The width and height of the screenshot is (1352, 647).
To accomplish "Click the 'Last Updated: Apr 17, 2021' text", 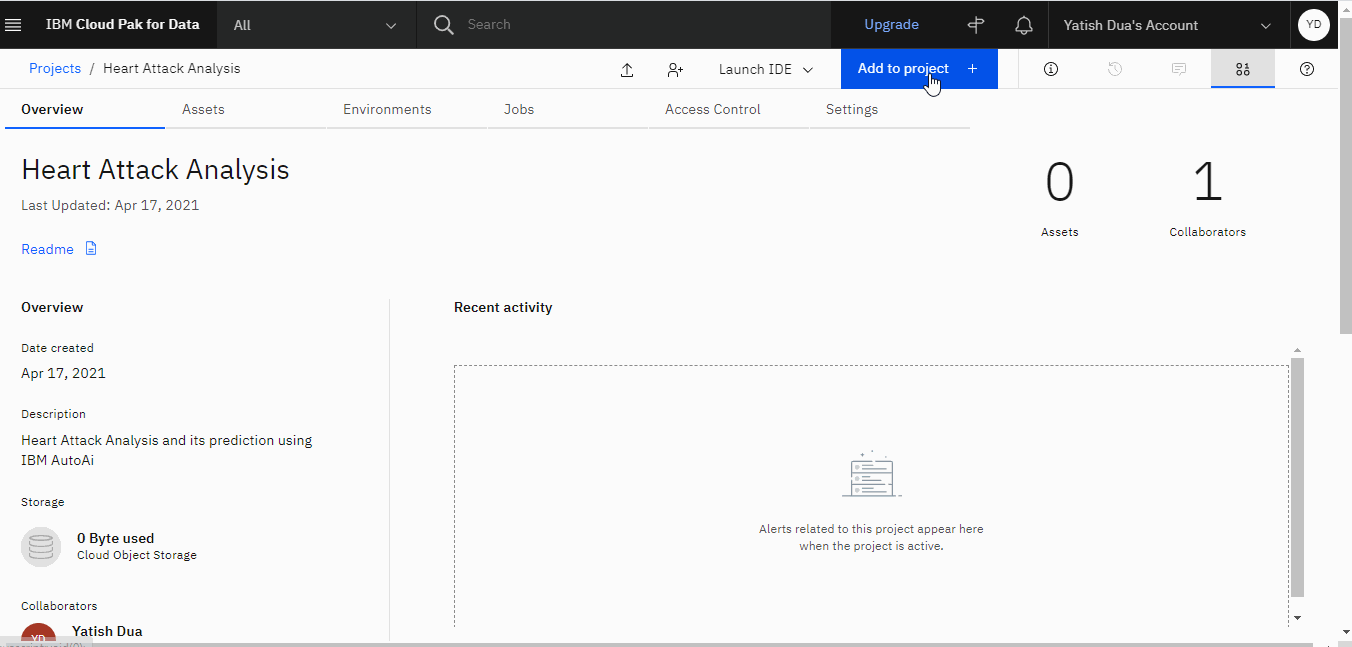I will click(110, 205).
